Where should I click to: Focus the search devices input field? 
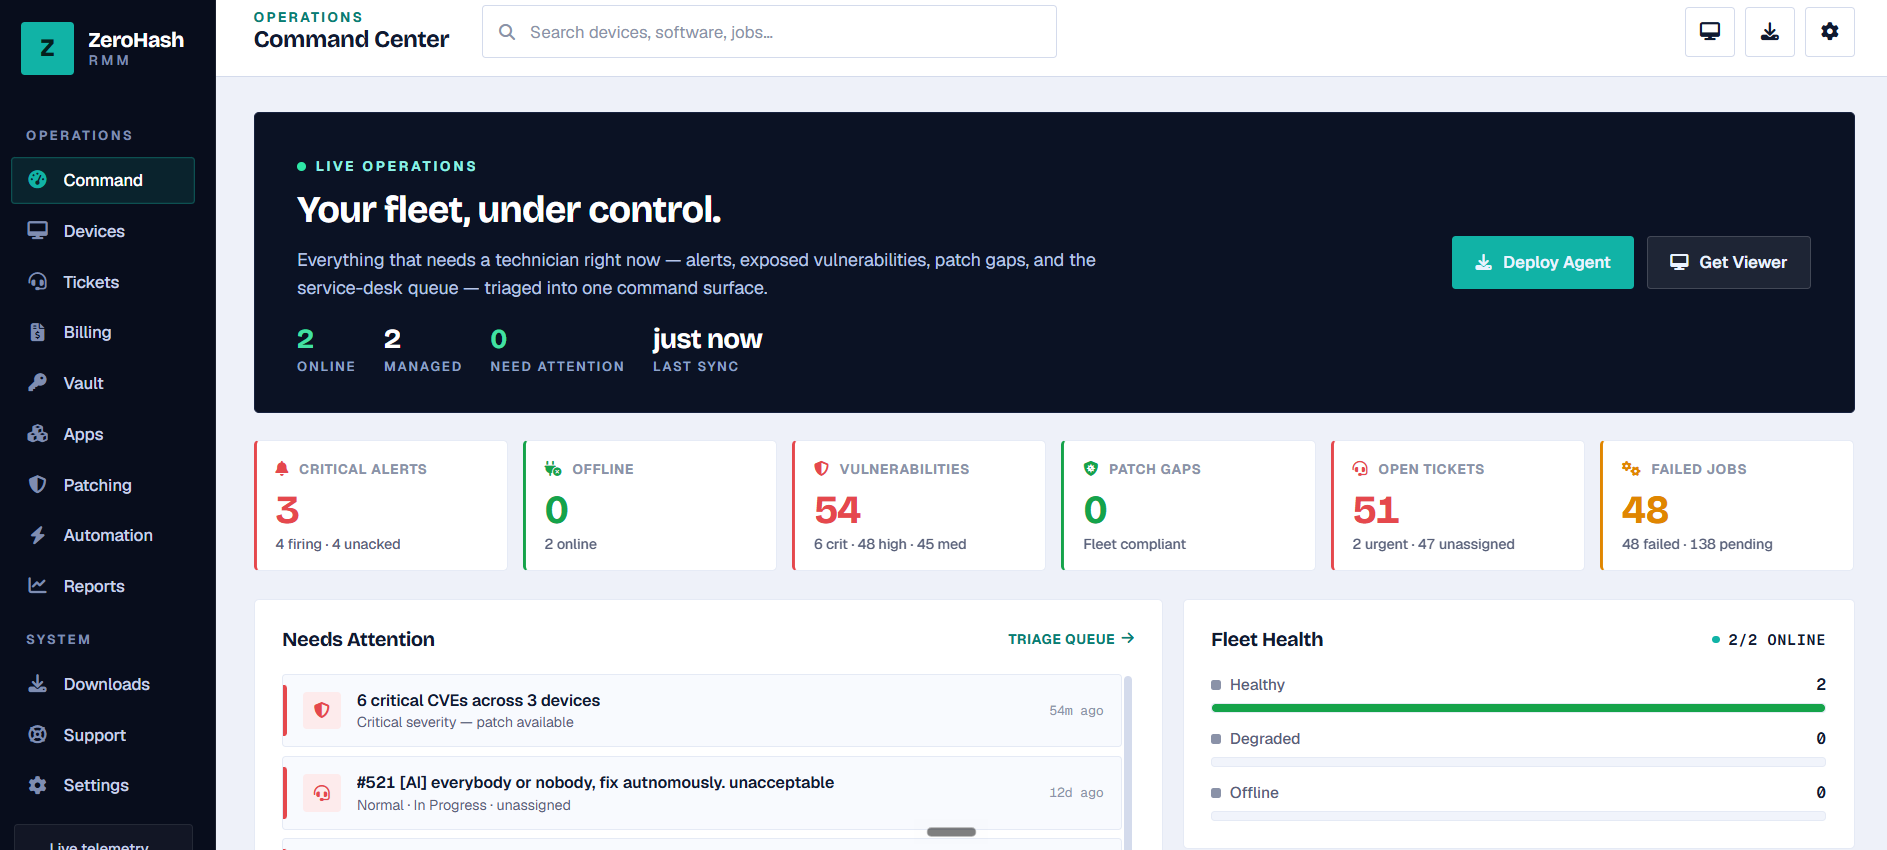[769, 32]
